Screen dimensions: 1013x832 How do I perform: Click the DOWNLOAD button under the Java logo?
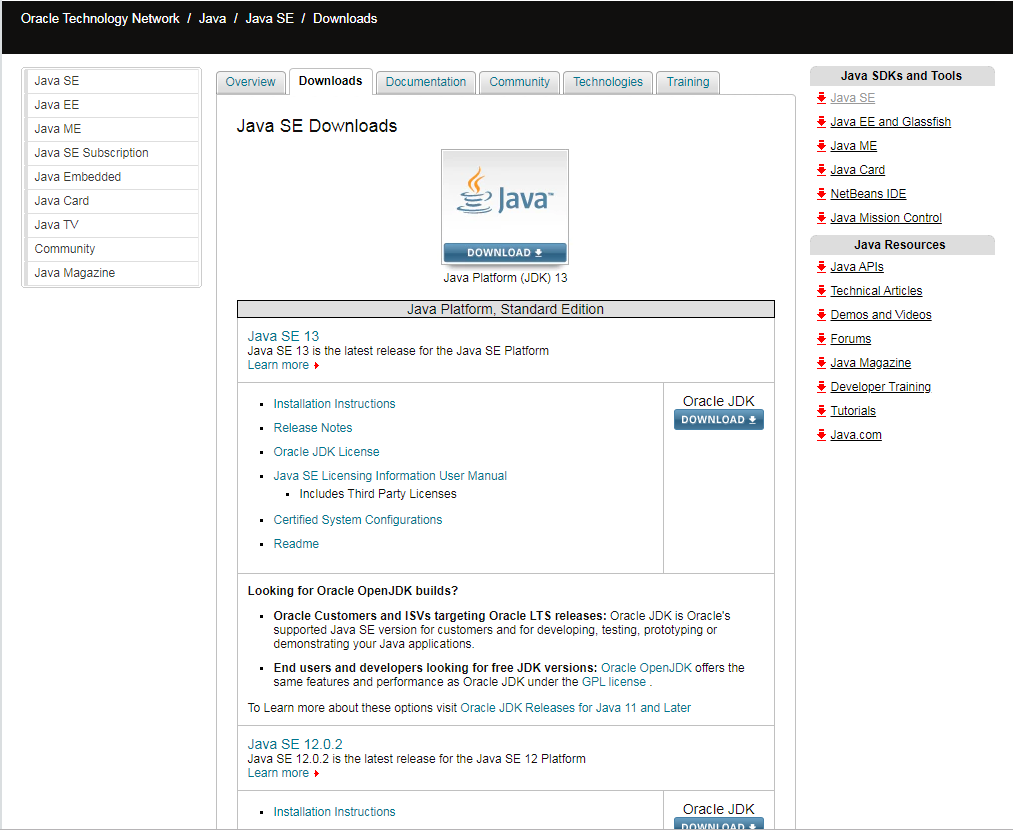click(x=505, y=253)
